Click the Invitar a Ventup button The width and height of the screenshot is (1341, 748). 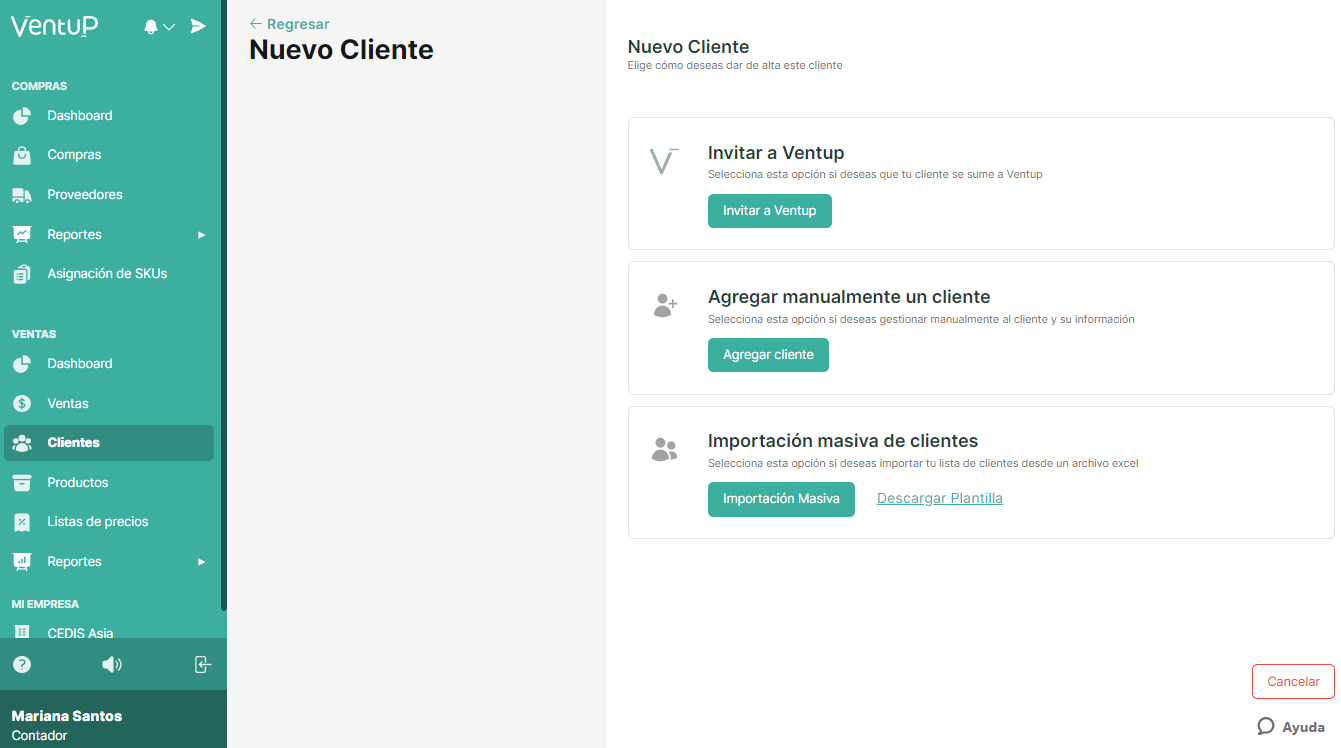[769, 211]
